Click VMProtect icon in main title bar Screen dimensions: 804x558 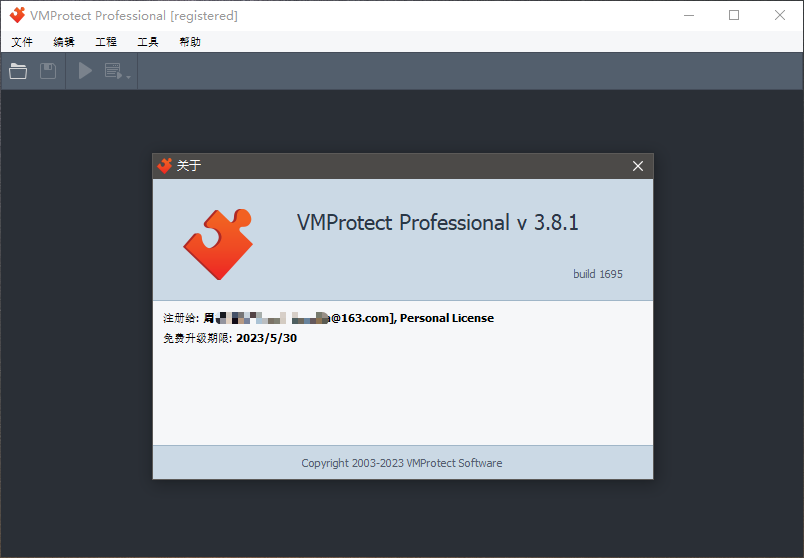[x=17, y=15]
